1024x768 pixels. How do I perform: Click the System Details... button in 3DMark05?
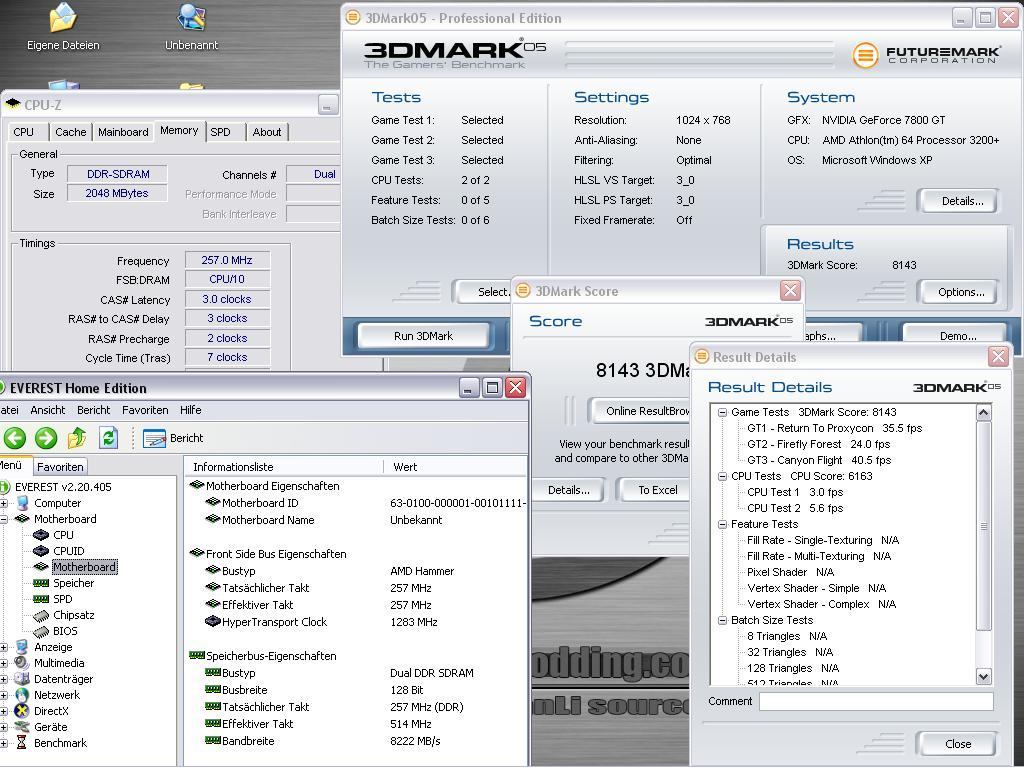click(x=958, y=201)
